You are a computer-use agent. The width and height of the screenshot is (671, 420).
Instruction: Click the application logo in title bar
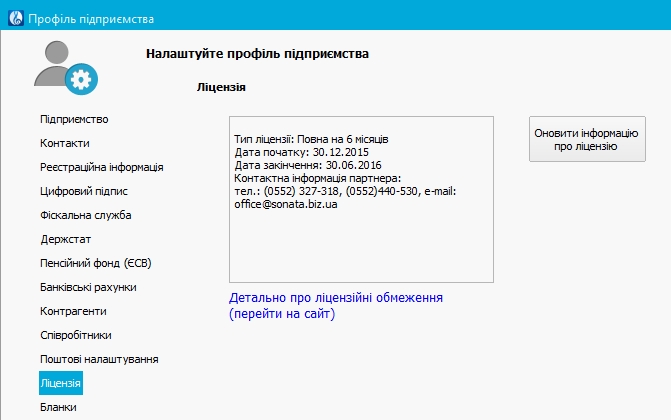pos(14,17)
